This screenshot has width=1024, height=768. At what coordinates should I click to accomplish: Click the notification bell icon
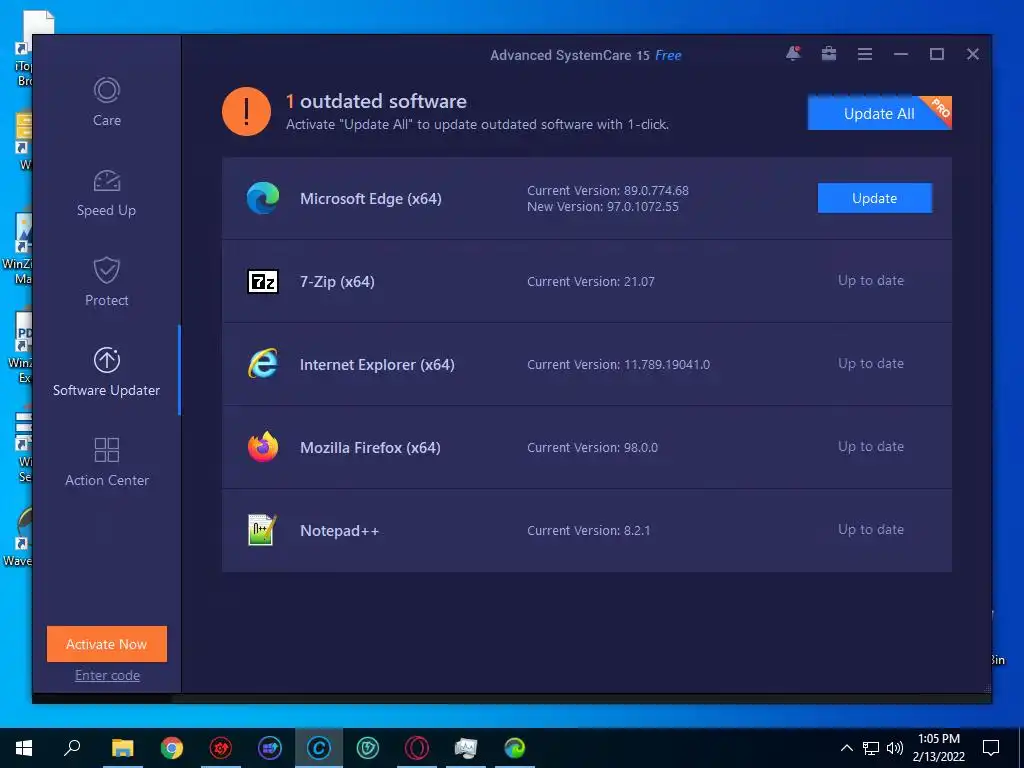tap(793, 54)
